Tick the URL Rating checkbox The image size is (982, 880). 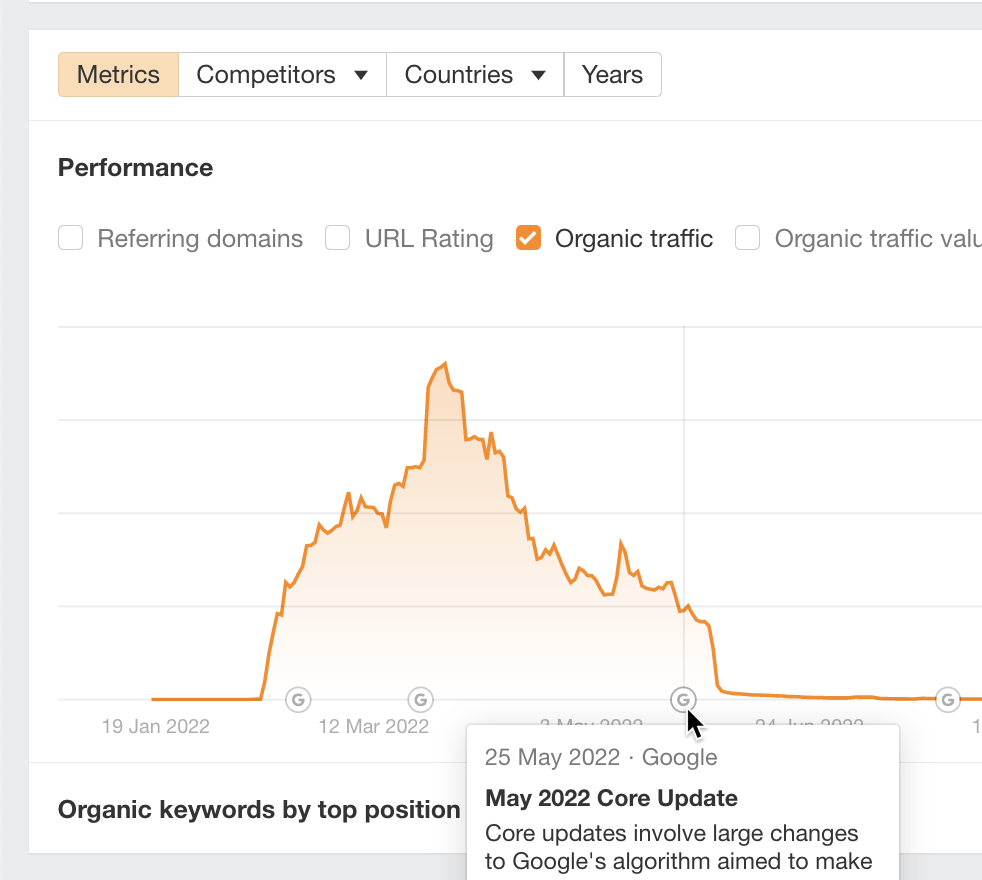click(x=338, y=239)
